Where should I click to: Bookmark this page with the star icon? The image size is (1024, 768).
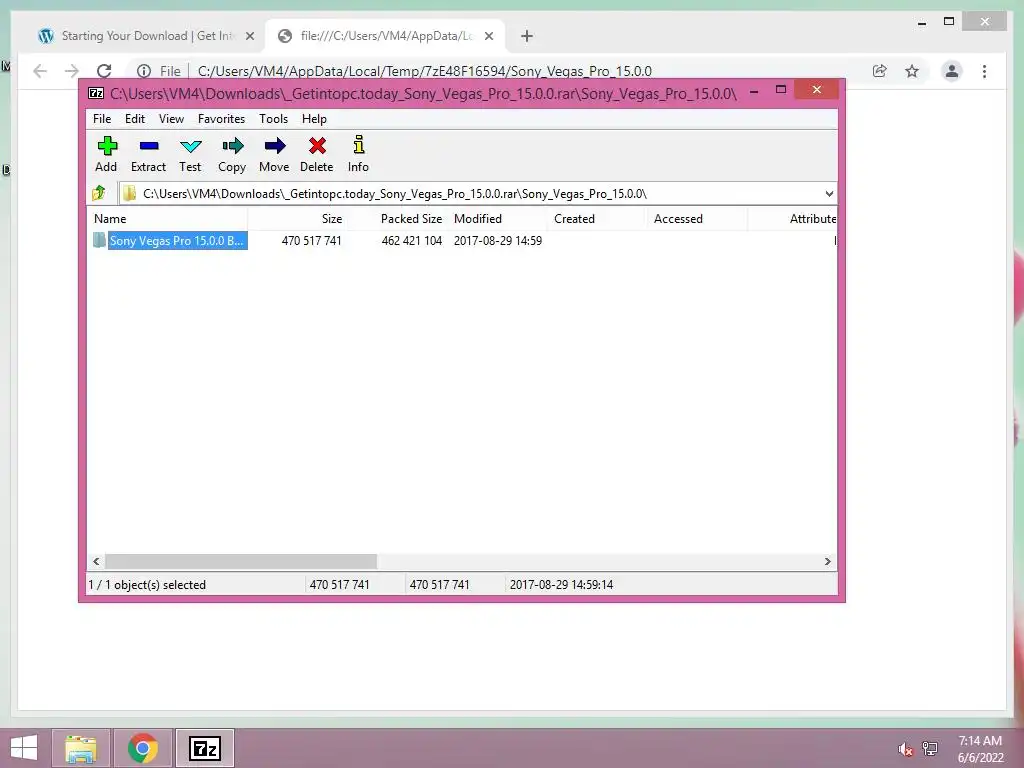coord(912,71)
